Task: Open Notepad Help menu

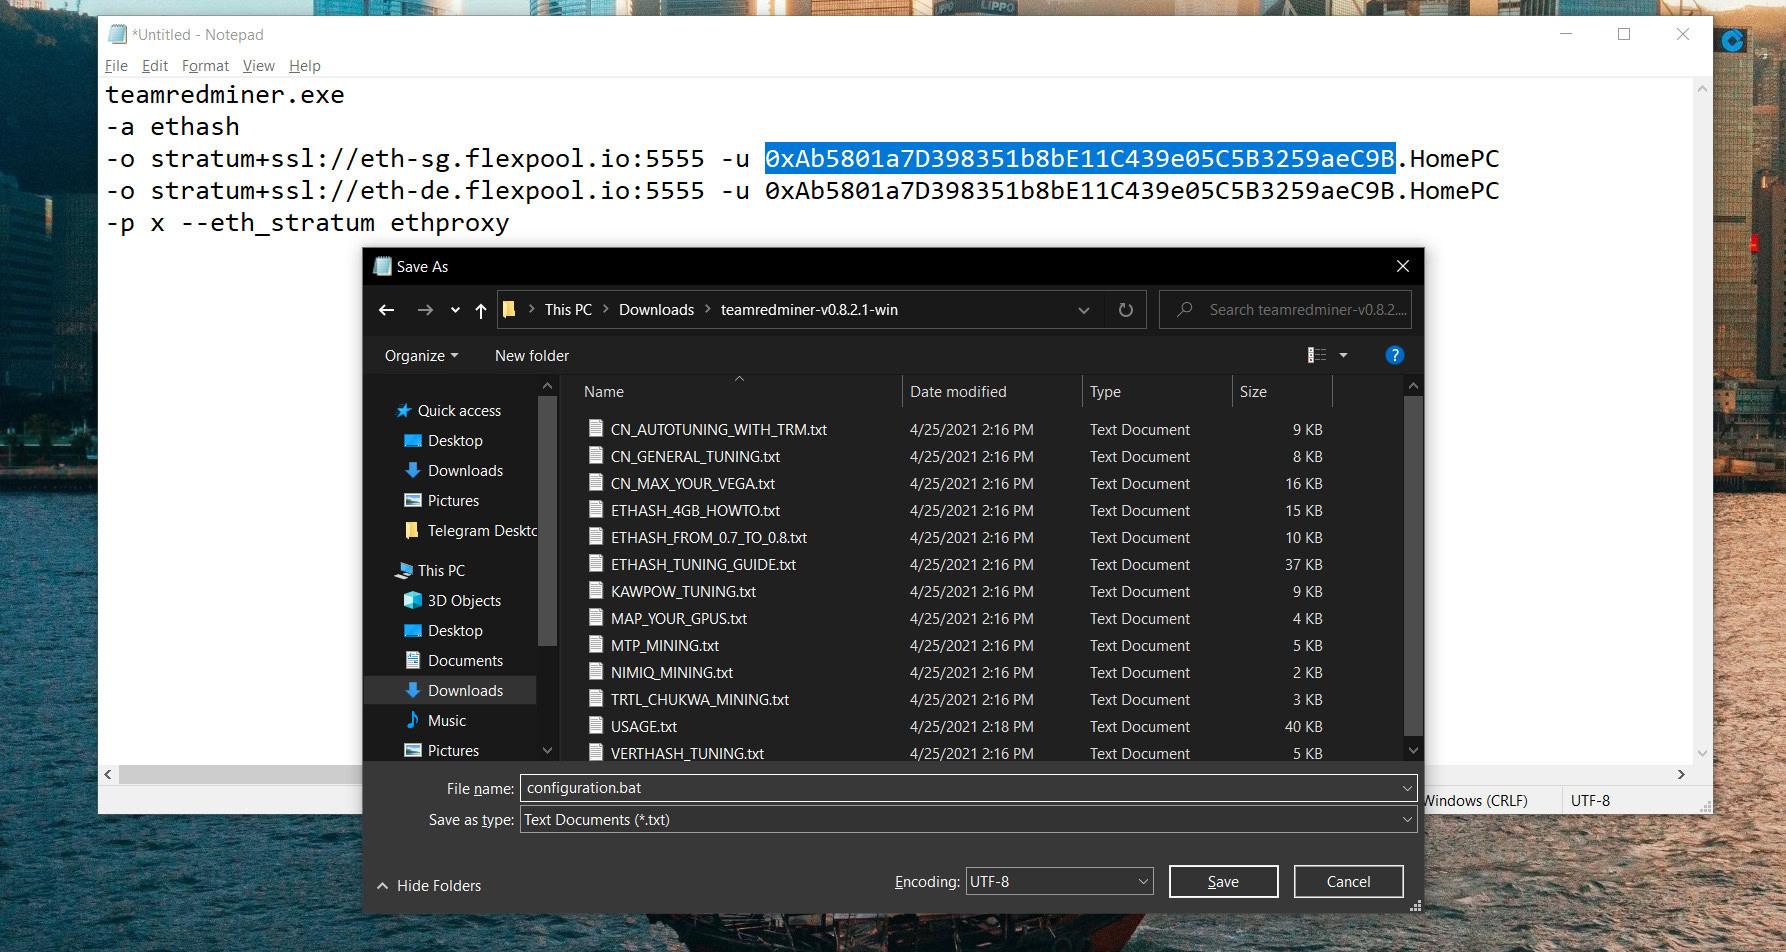Action: (304, 66)
